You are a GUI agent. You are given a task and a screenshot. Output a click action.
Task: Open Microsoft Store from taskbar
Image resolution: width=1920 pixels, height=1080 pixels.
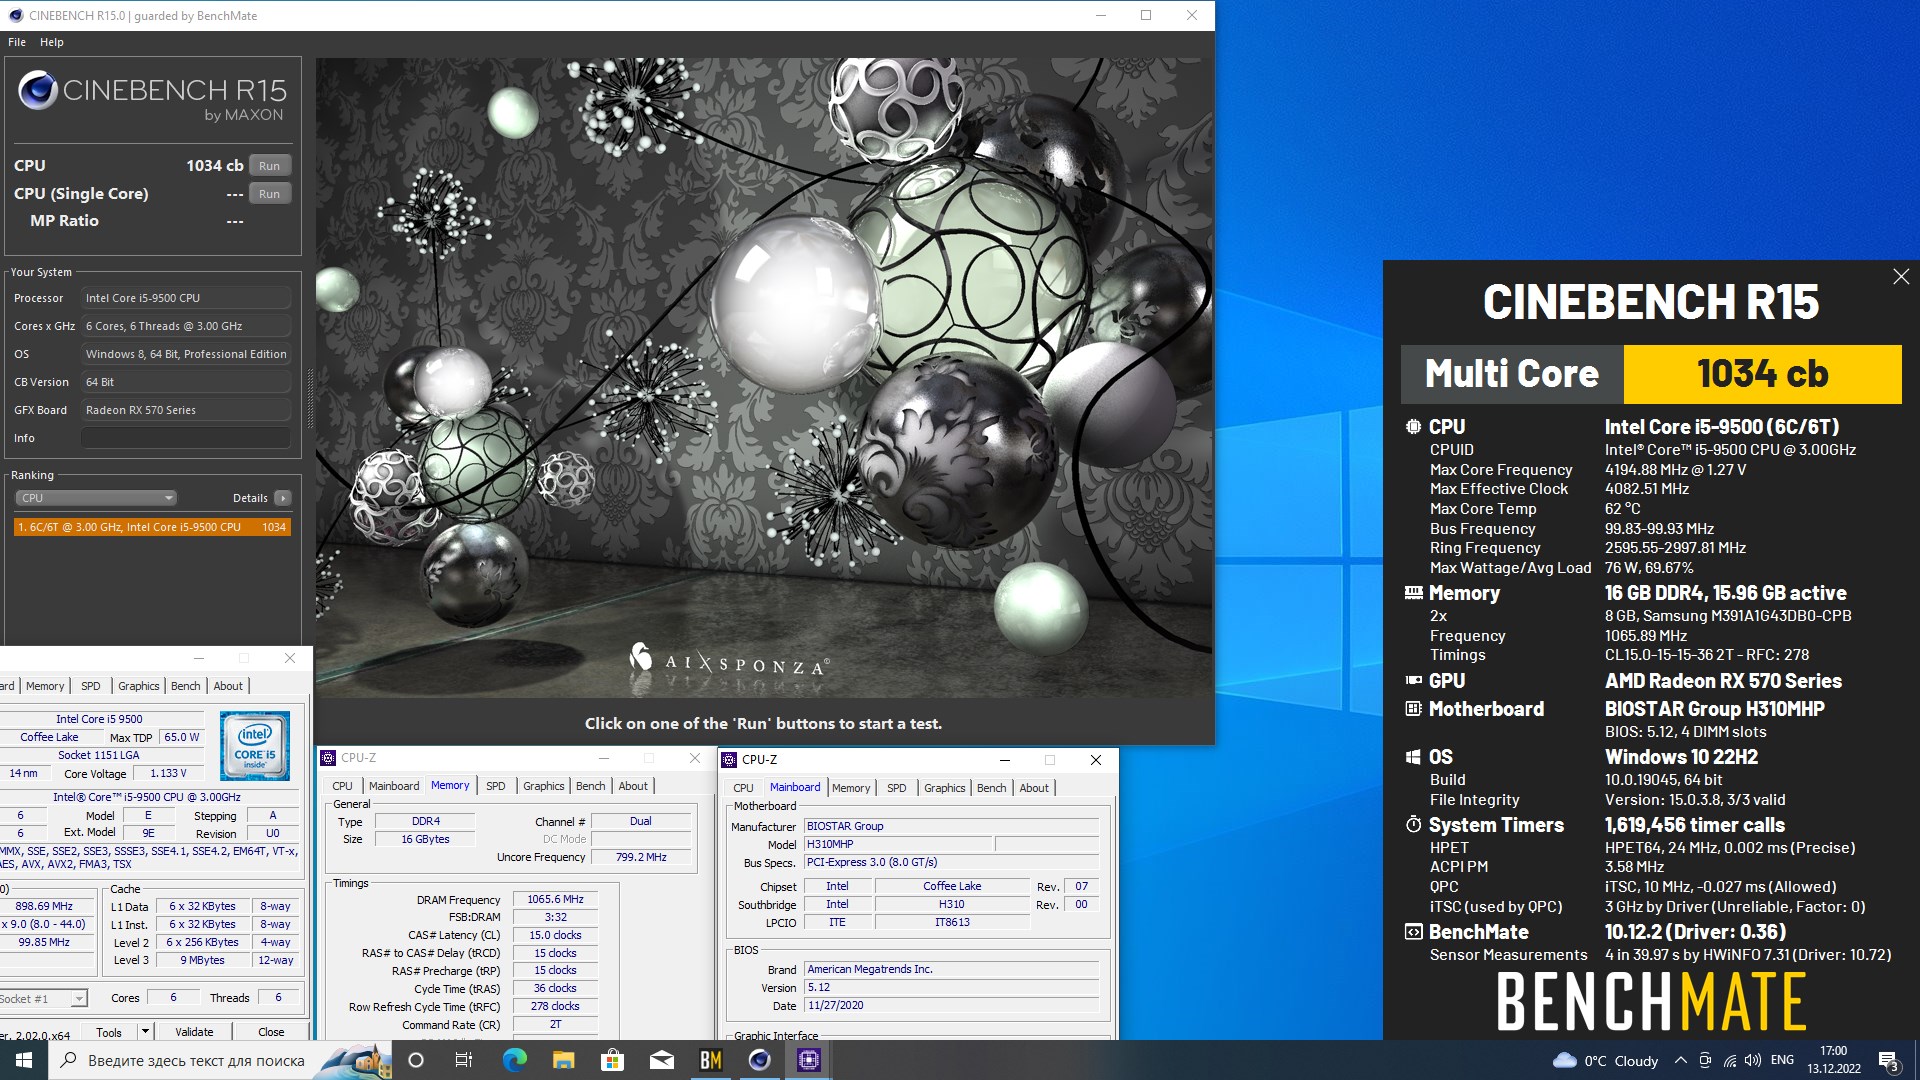tap(612, 1060)
